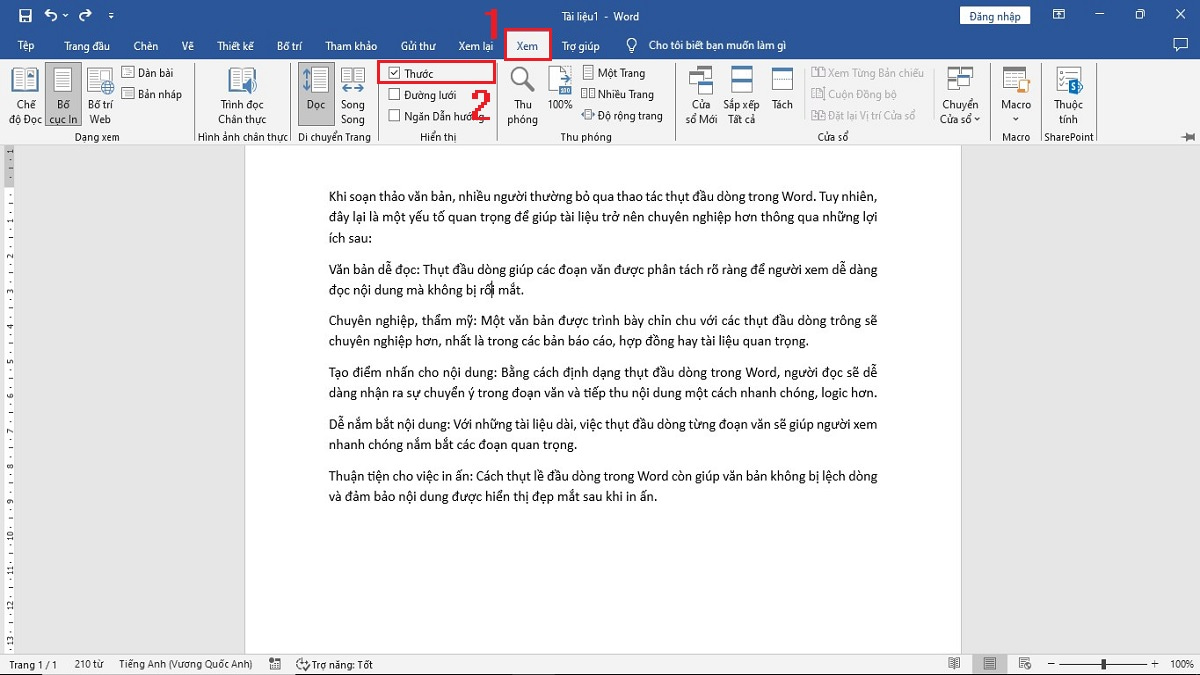Choose Bản nháp draft view

153,94
